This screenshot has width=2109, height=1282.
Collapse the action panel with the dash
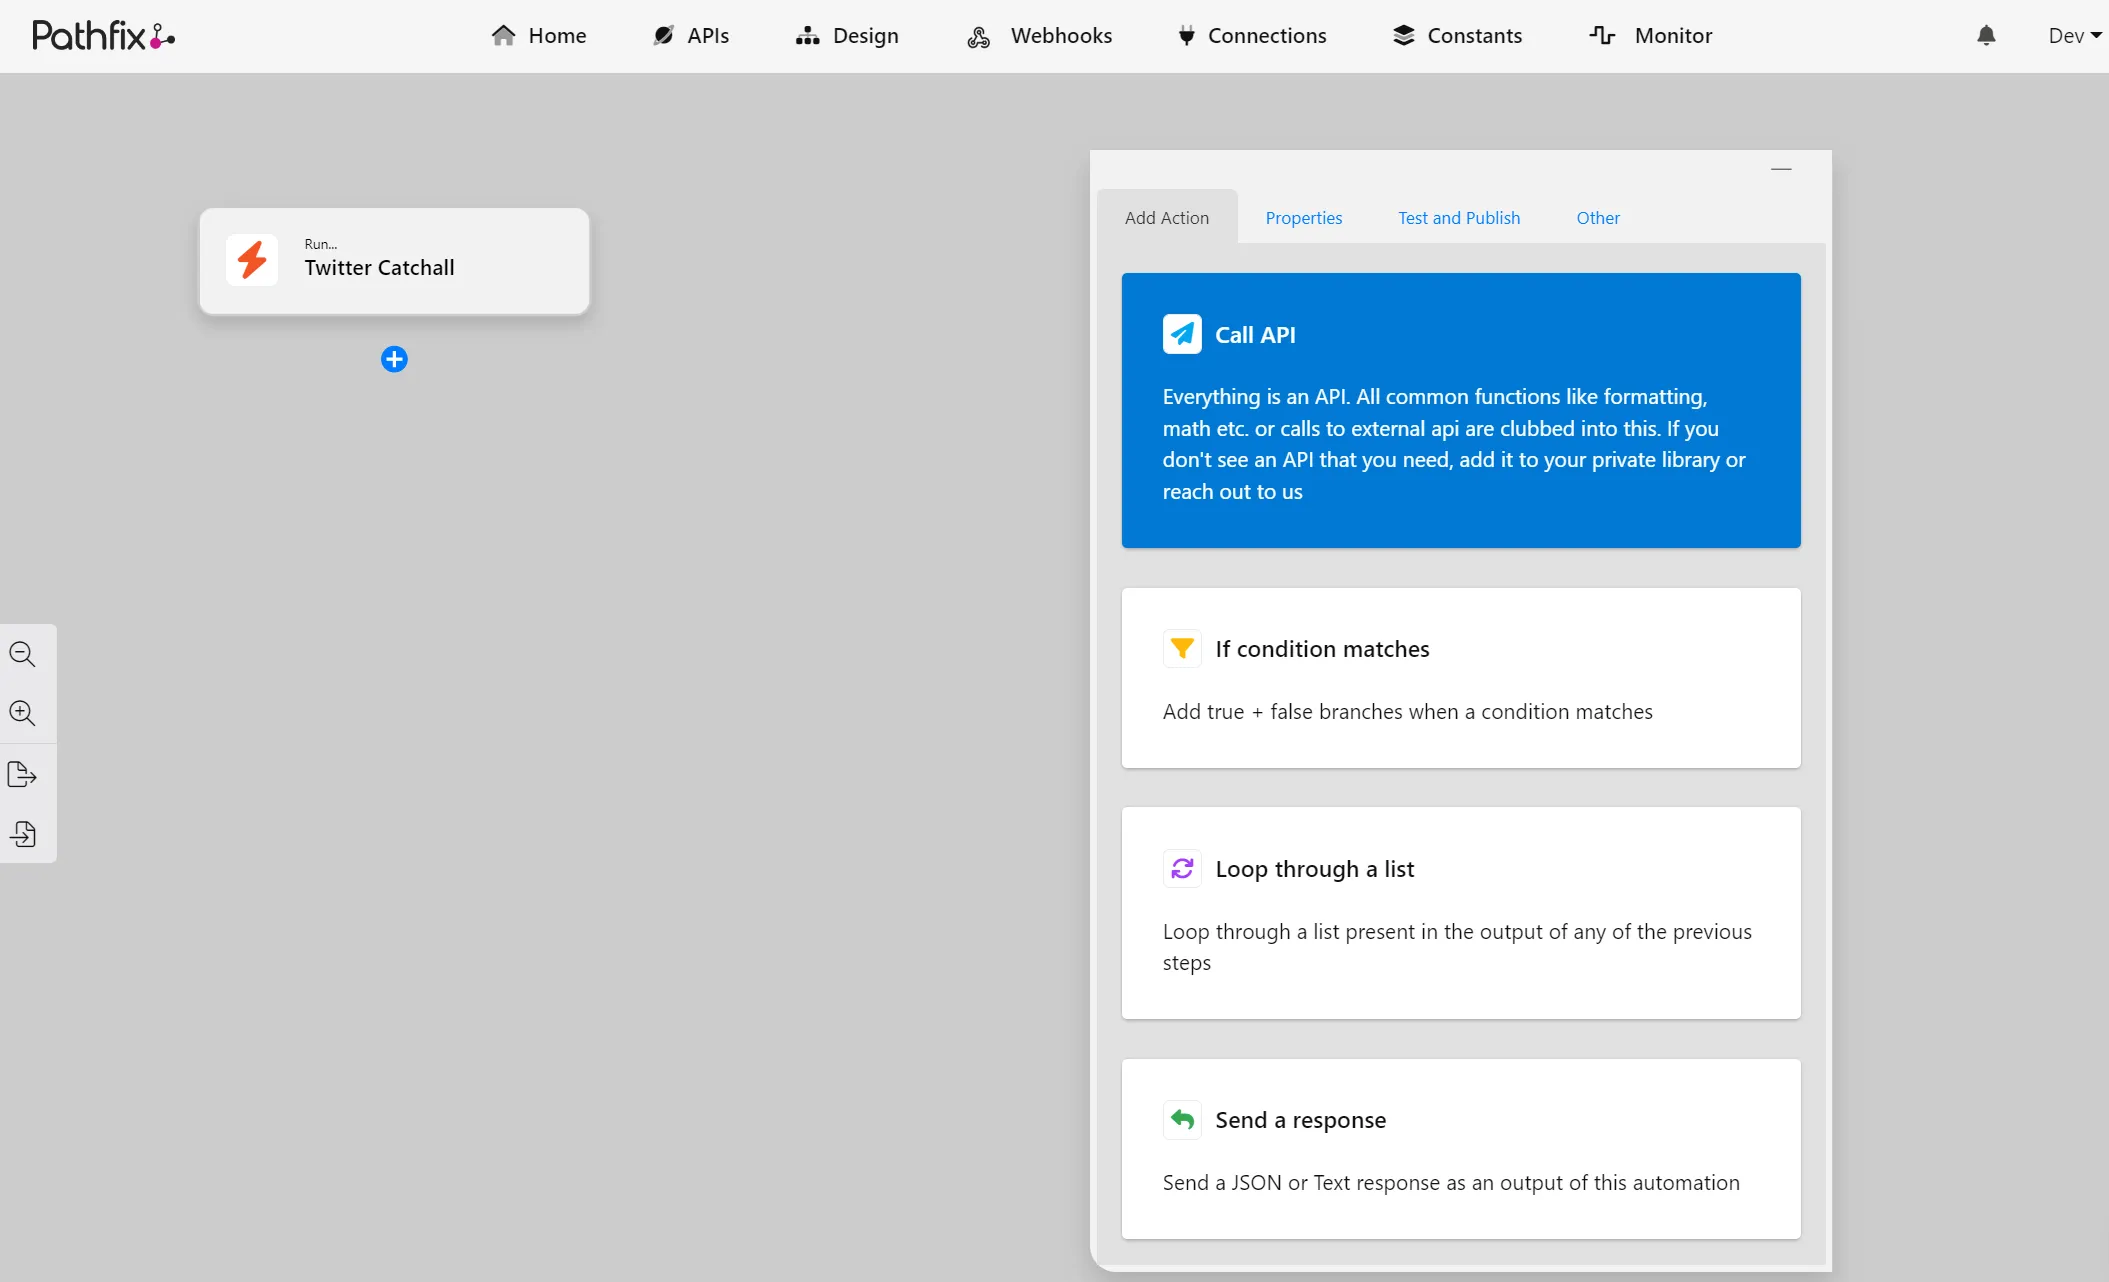[1781, 169]
